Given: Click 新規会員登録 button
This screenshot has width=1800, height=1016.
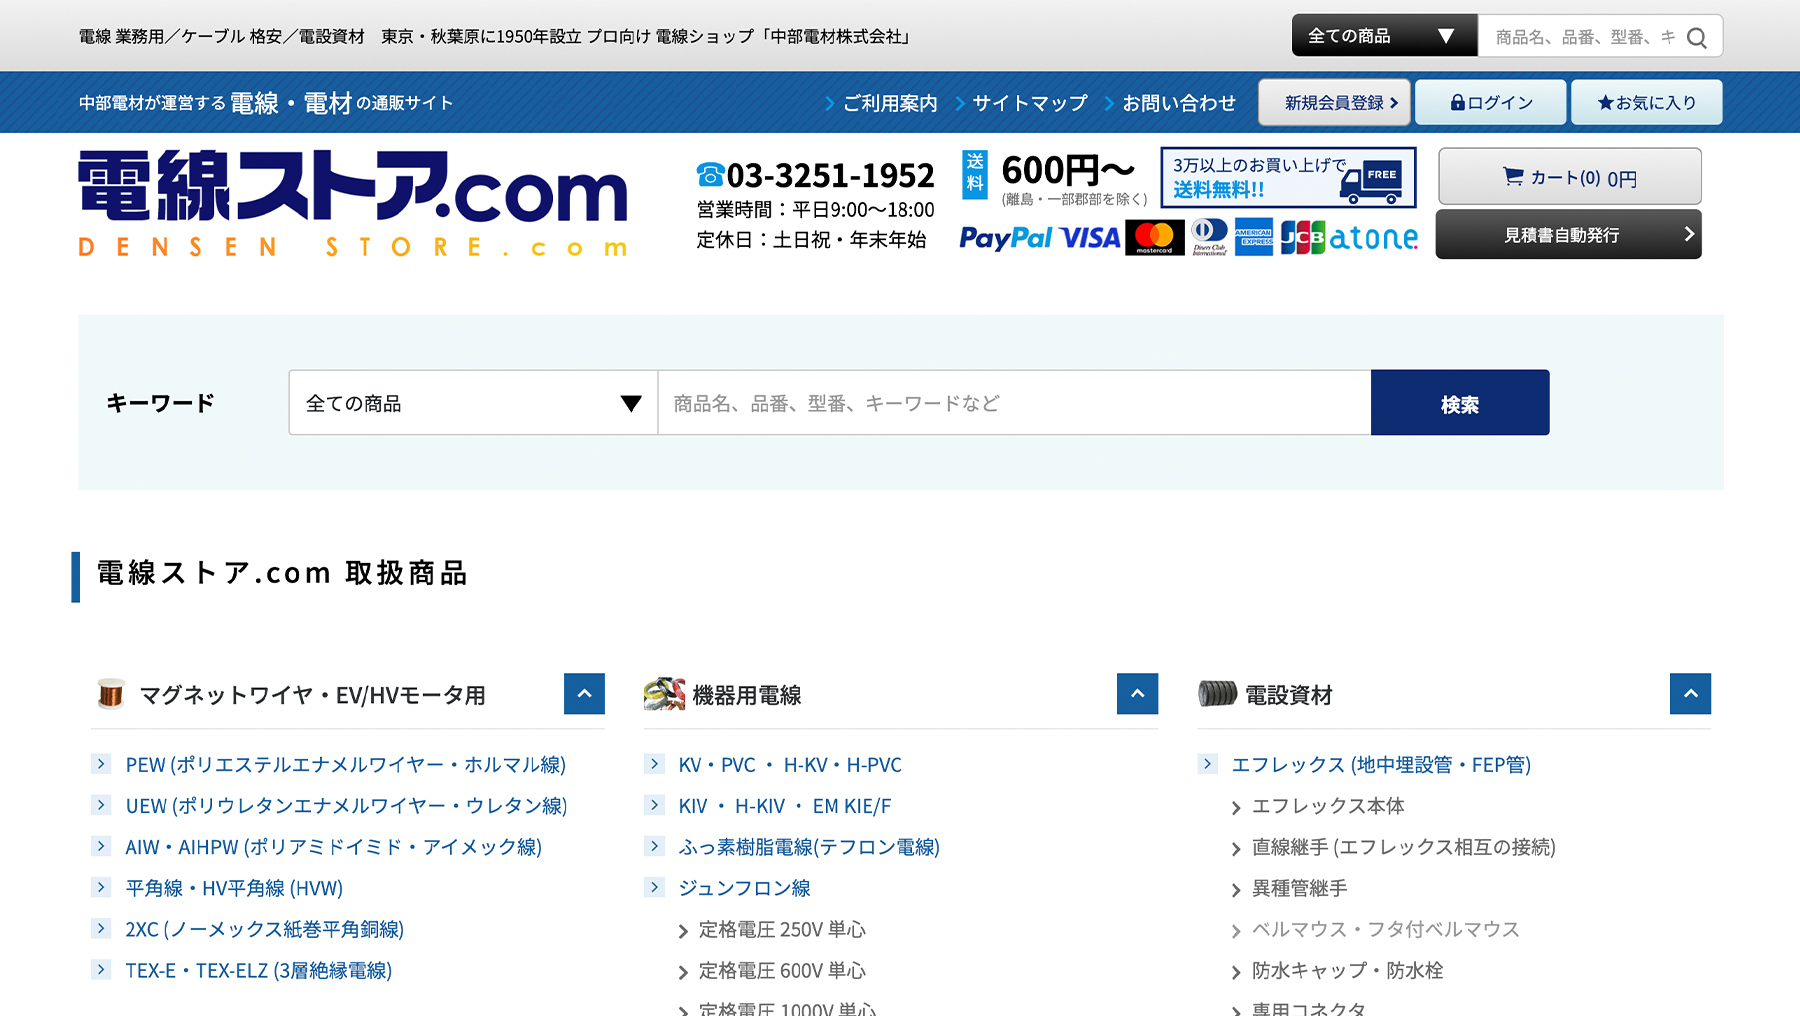Looking at the screenshot, I should coord(1334,102).
